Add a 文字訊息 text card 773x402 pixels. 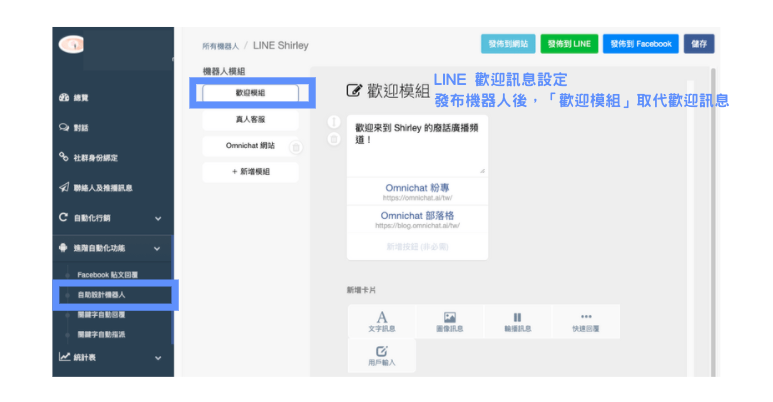pos(382,322)
